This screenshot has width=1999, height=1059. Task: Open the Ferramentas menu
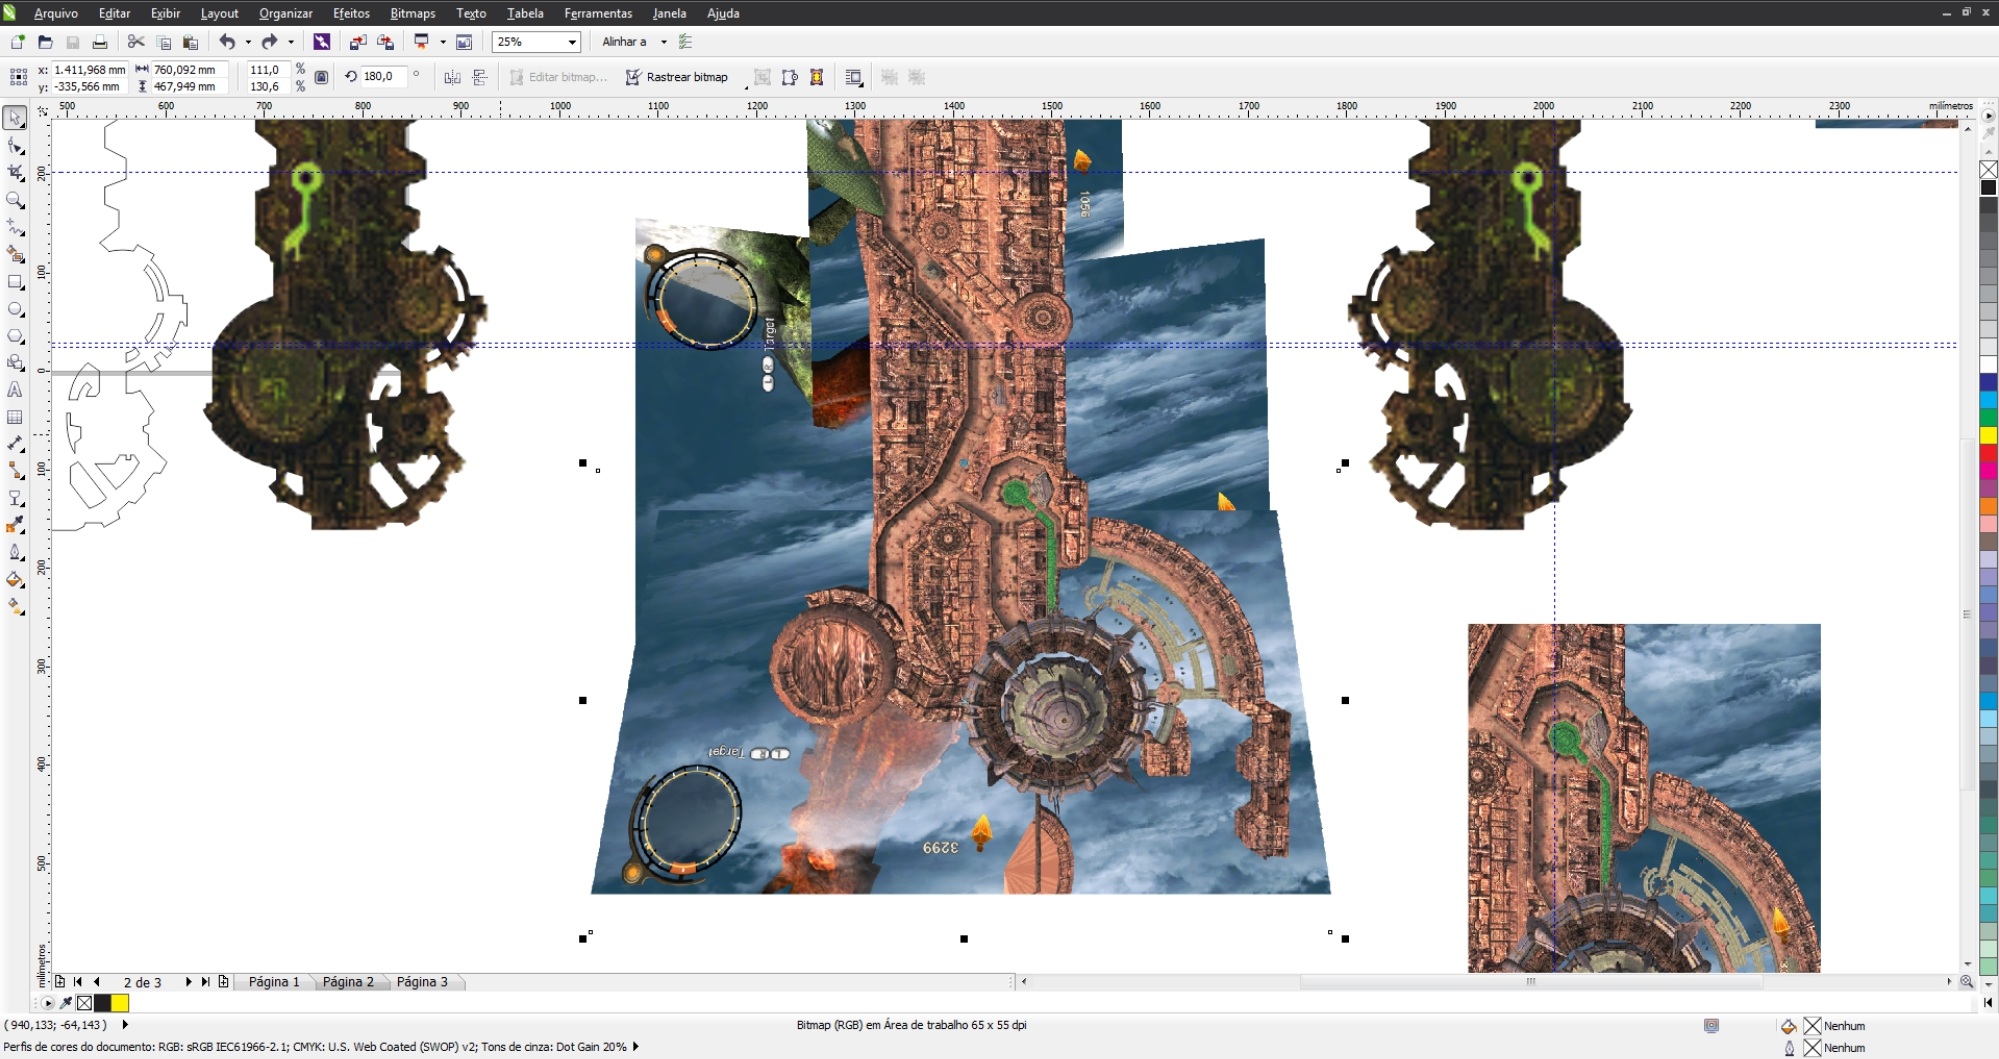[598, 13]
